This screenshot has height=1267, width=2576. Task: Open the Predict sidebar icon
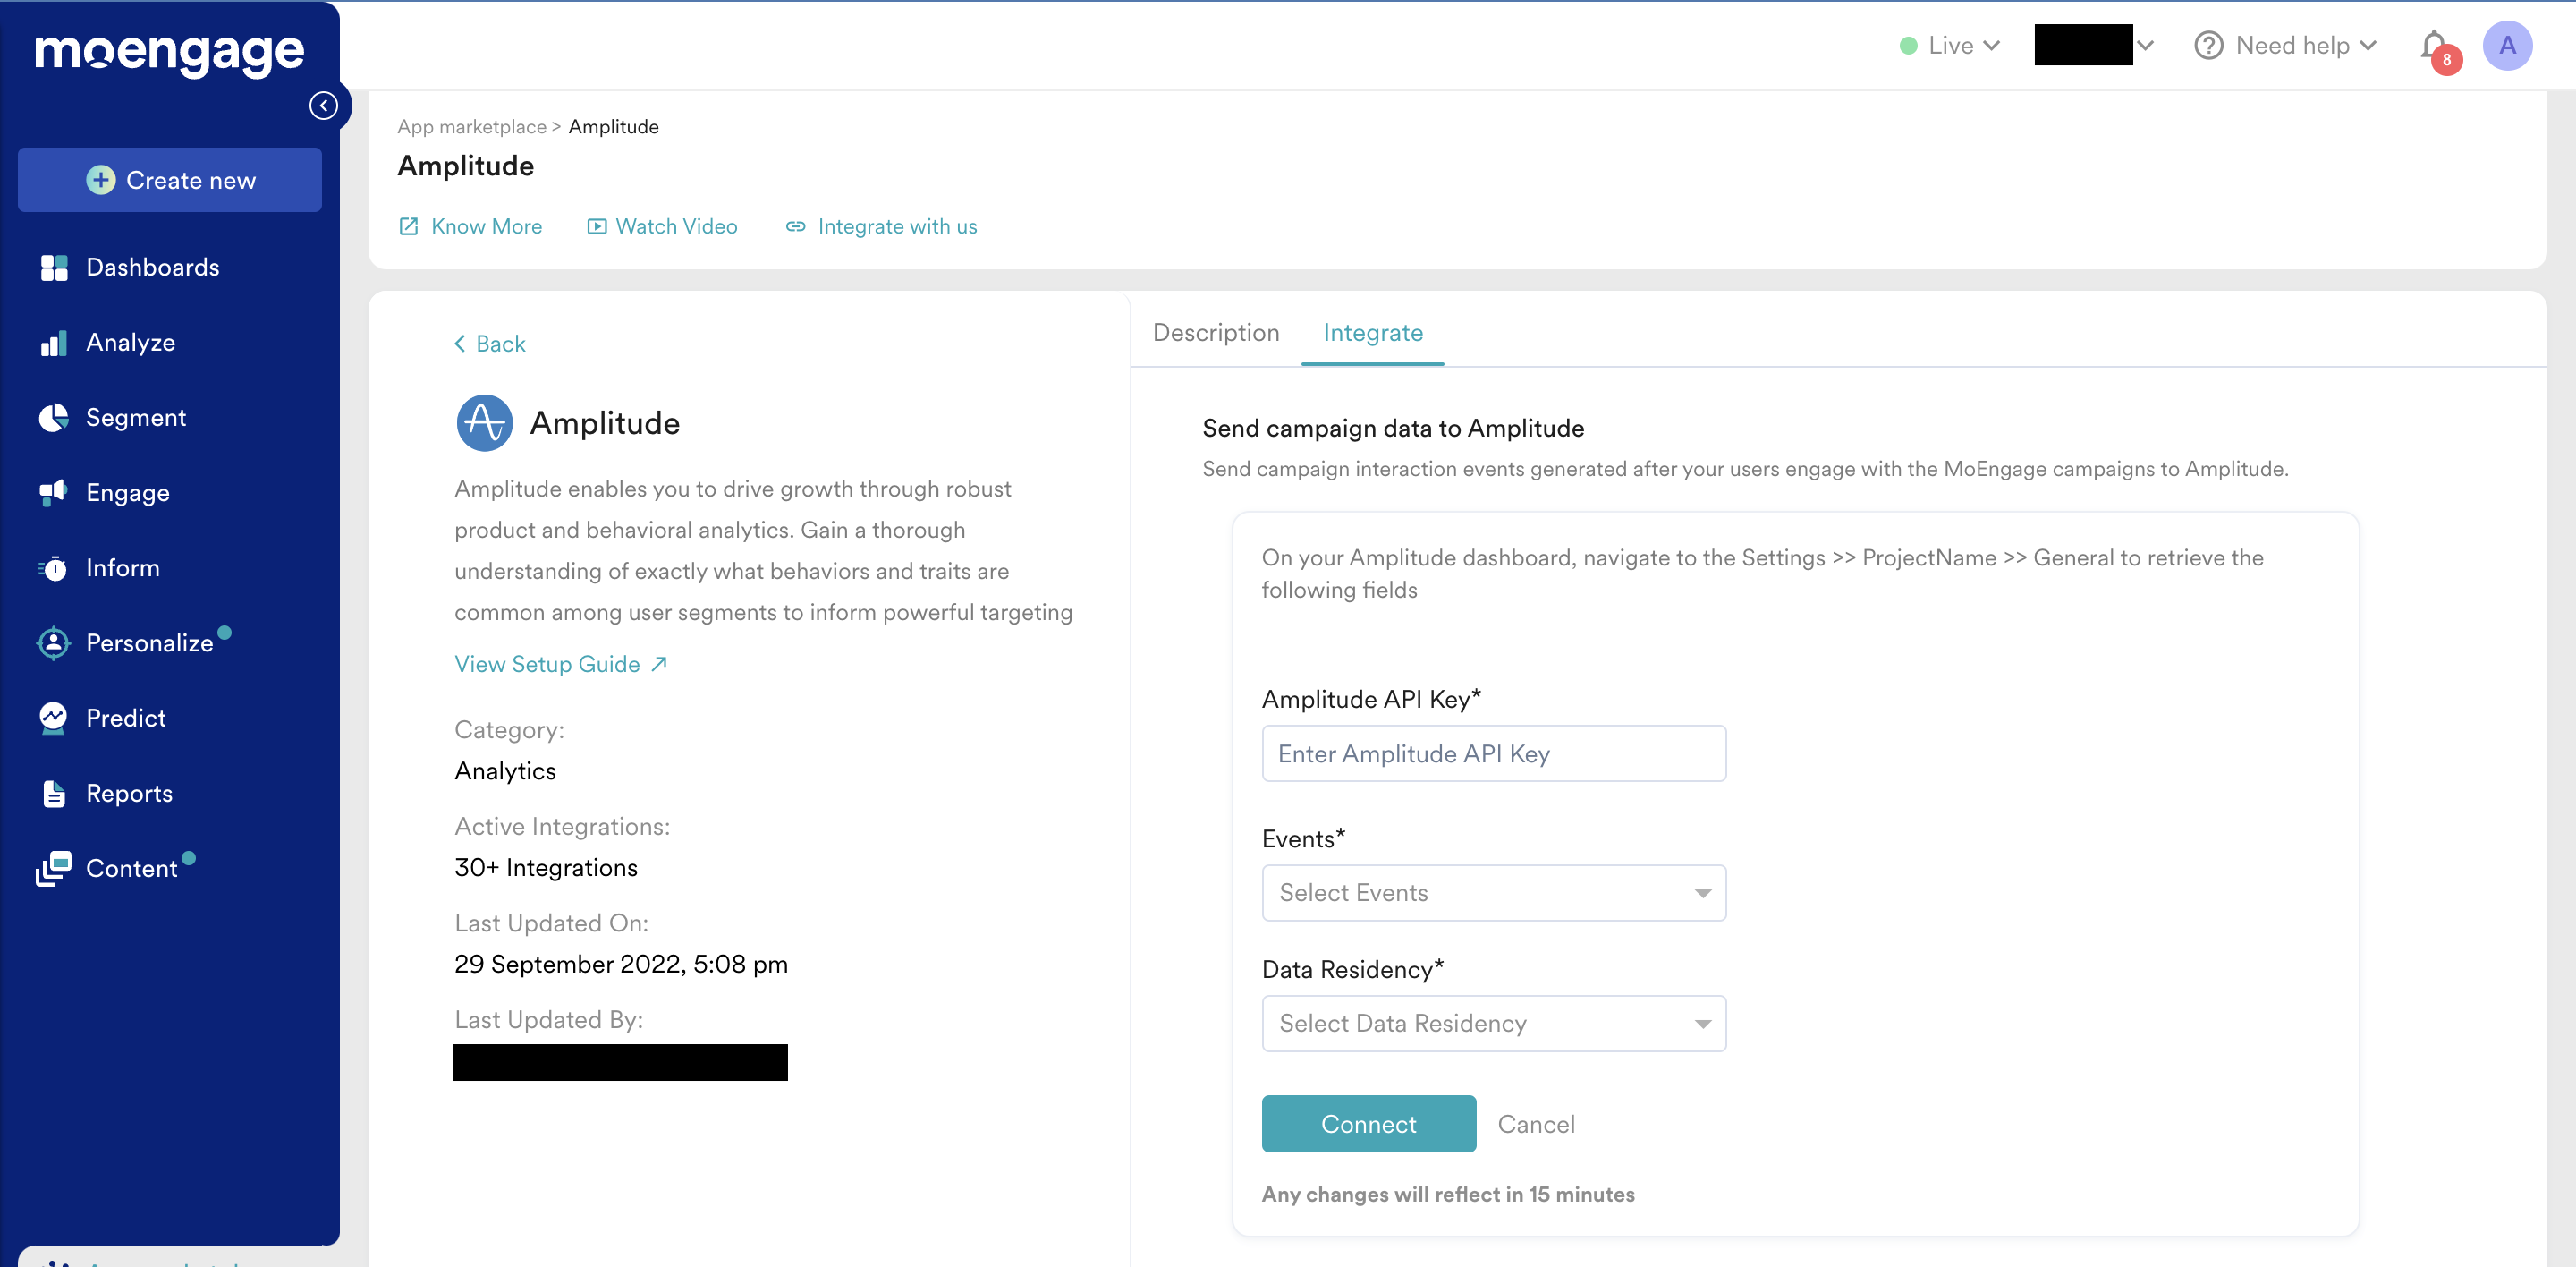(53, 718)
